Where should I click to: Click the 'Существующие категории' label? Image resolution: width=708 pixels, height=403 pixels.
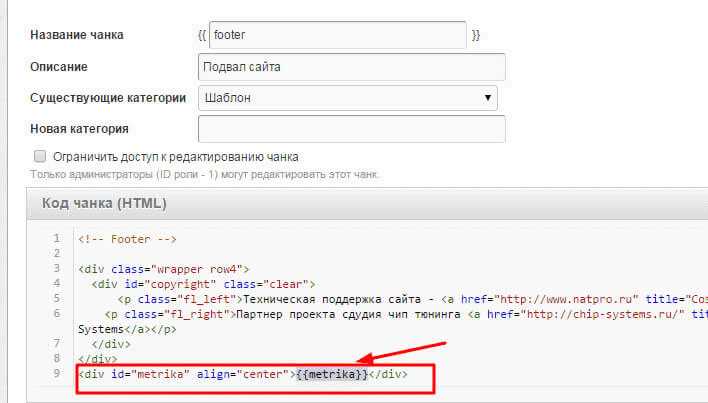coord(108,98)
